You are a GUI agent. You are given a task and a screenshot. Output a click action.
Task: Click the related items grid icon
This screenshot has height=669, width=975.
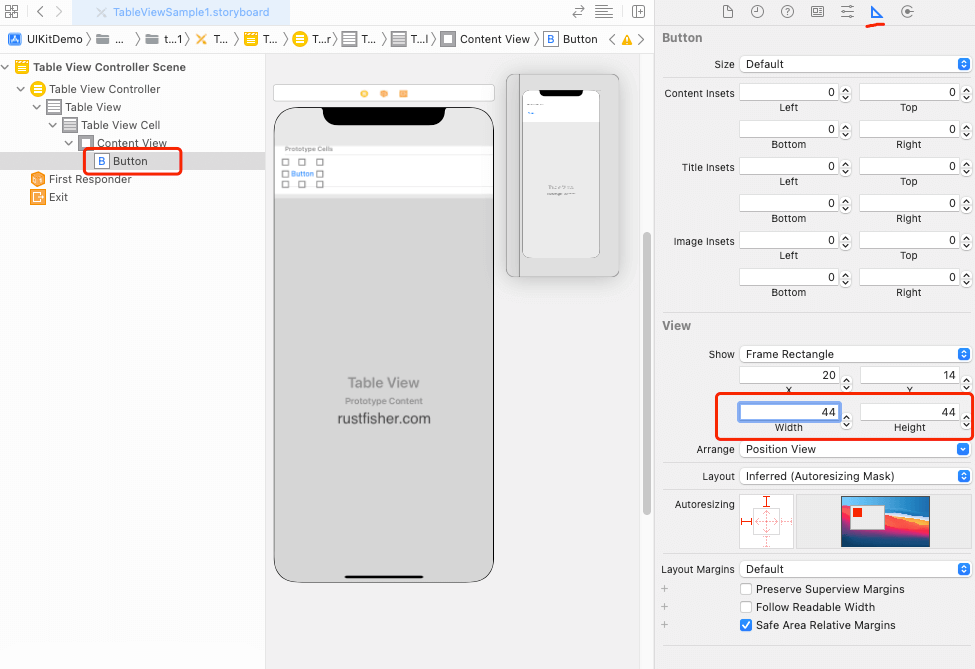12,12
